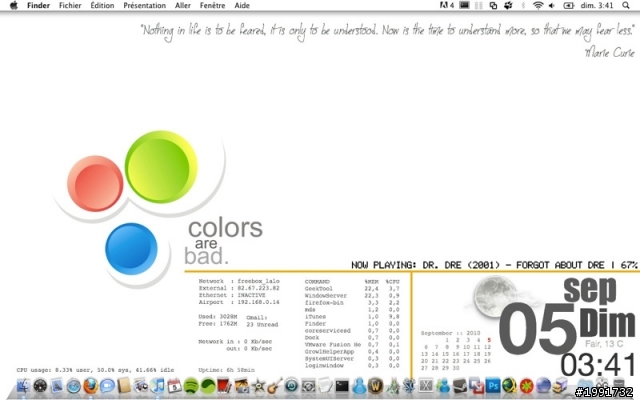Image resolution: width=640 pixels, height=400 pixels.
Task: Open the Apple menu
Action: (13, 5)
